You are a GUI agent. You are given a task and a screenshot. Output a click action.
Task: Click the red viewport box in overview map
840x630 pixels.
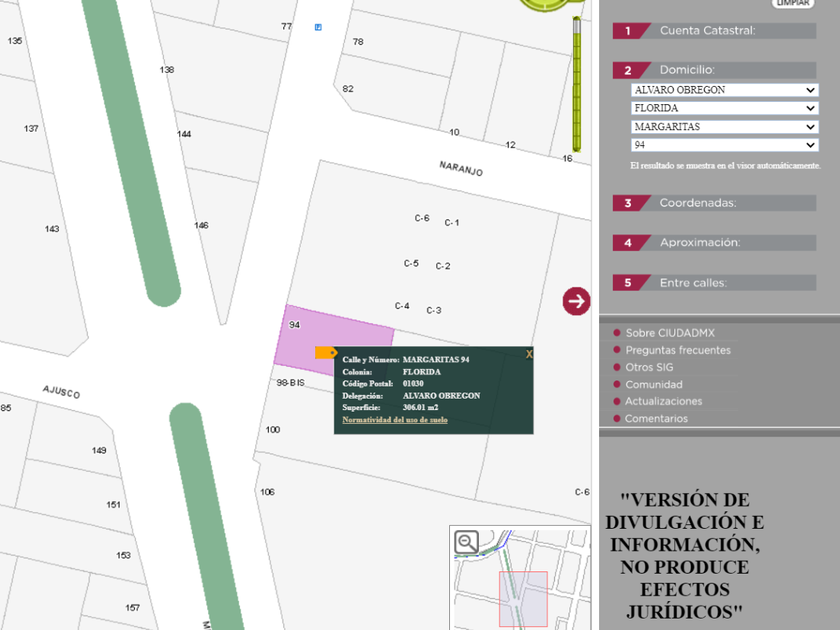tap(523, 599)
